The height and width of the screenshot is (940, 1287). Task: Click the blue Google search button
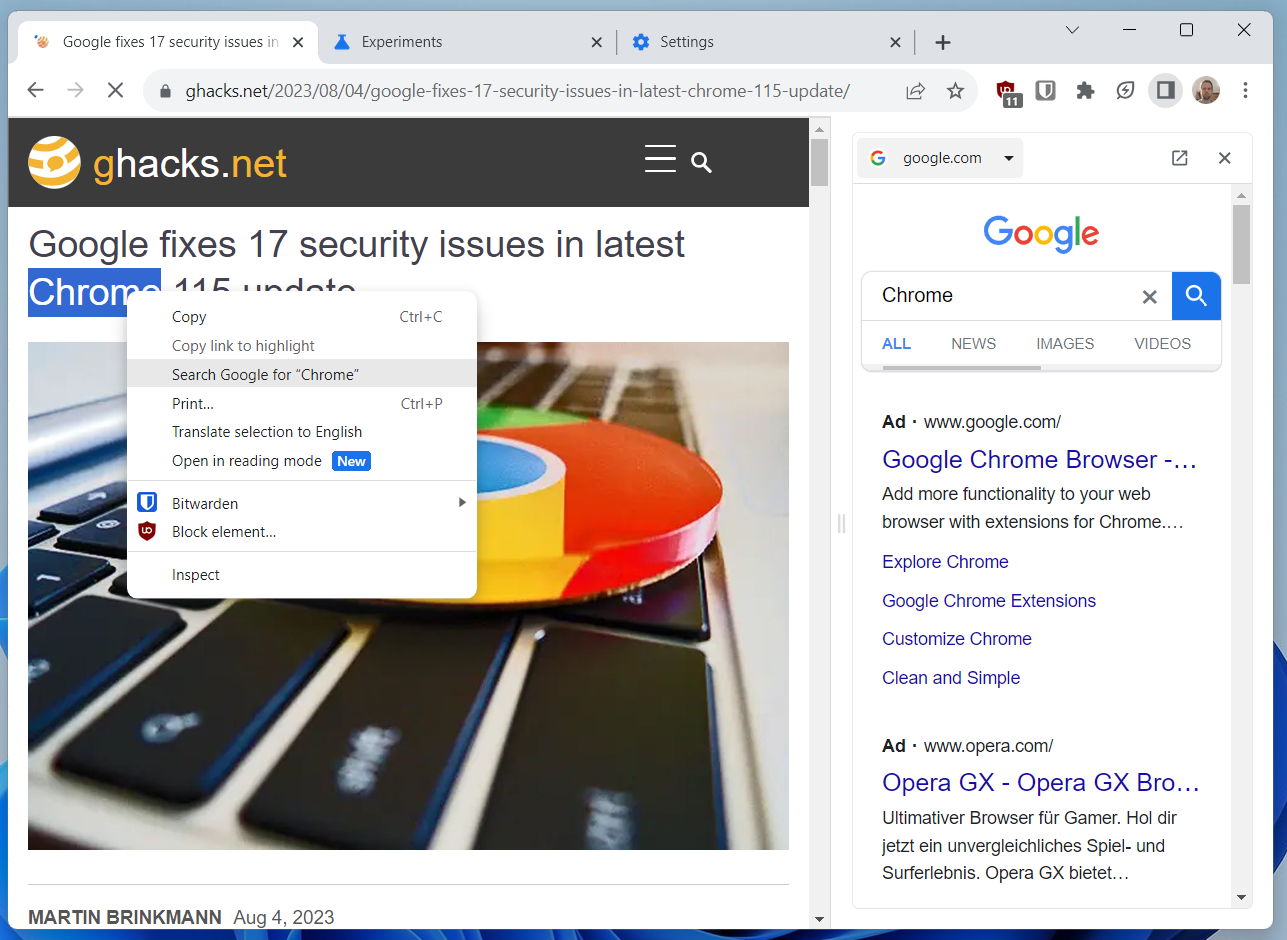point(1196,296)
